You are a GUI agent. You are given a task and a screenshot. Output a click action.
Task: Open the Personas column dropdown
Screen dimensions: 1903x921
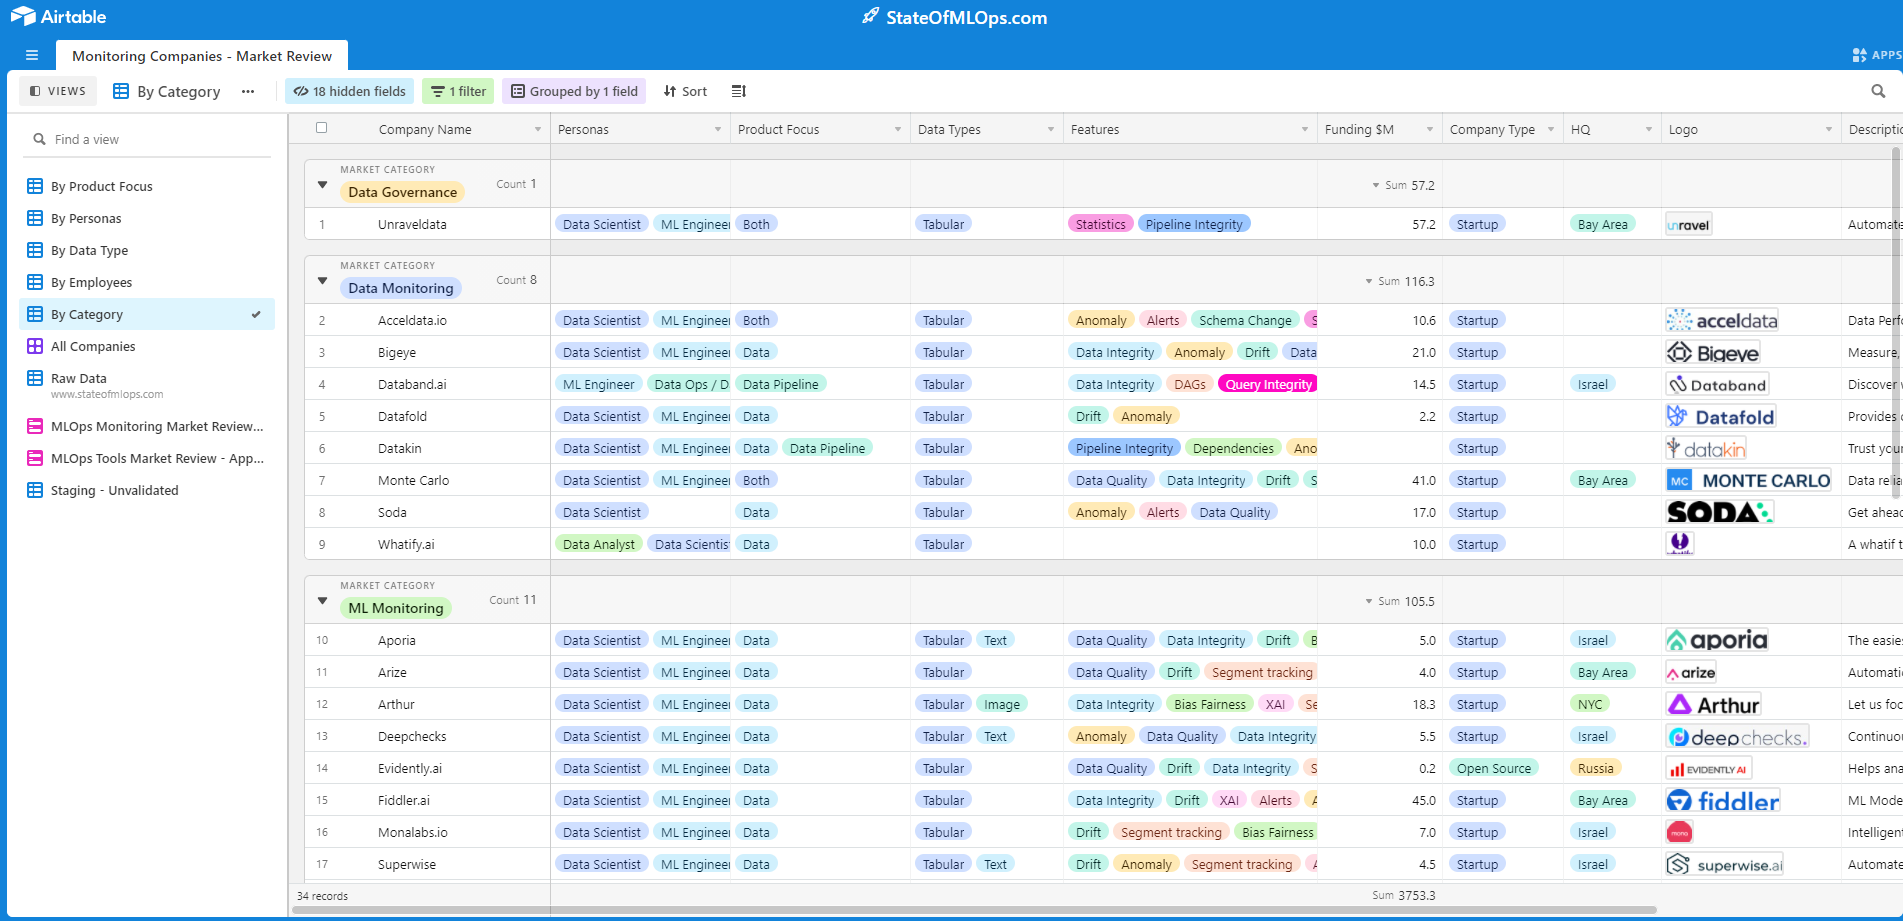pyautogui.click(x=718, y=130)
